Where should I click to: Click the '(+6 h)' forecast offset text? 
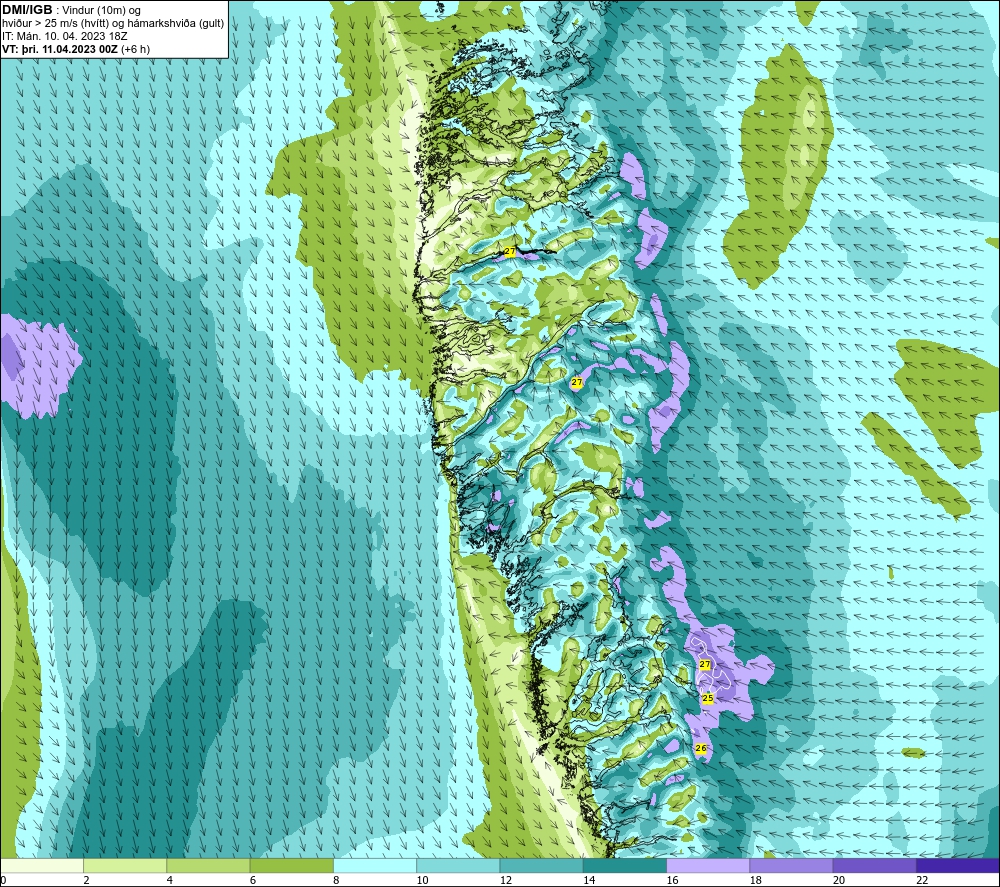pyautogui.click(x=136, y=49)
